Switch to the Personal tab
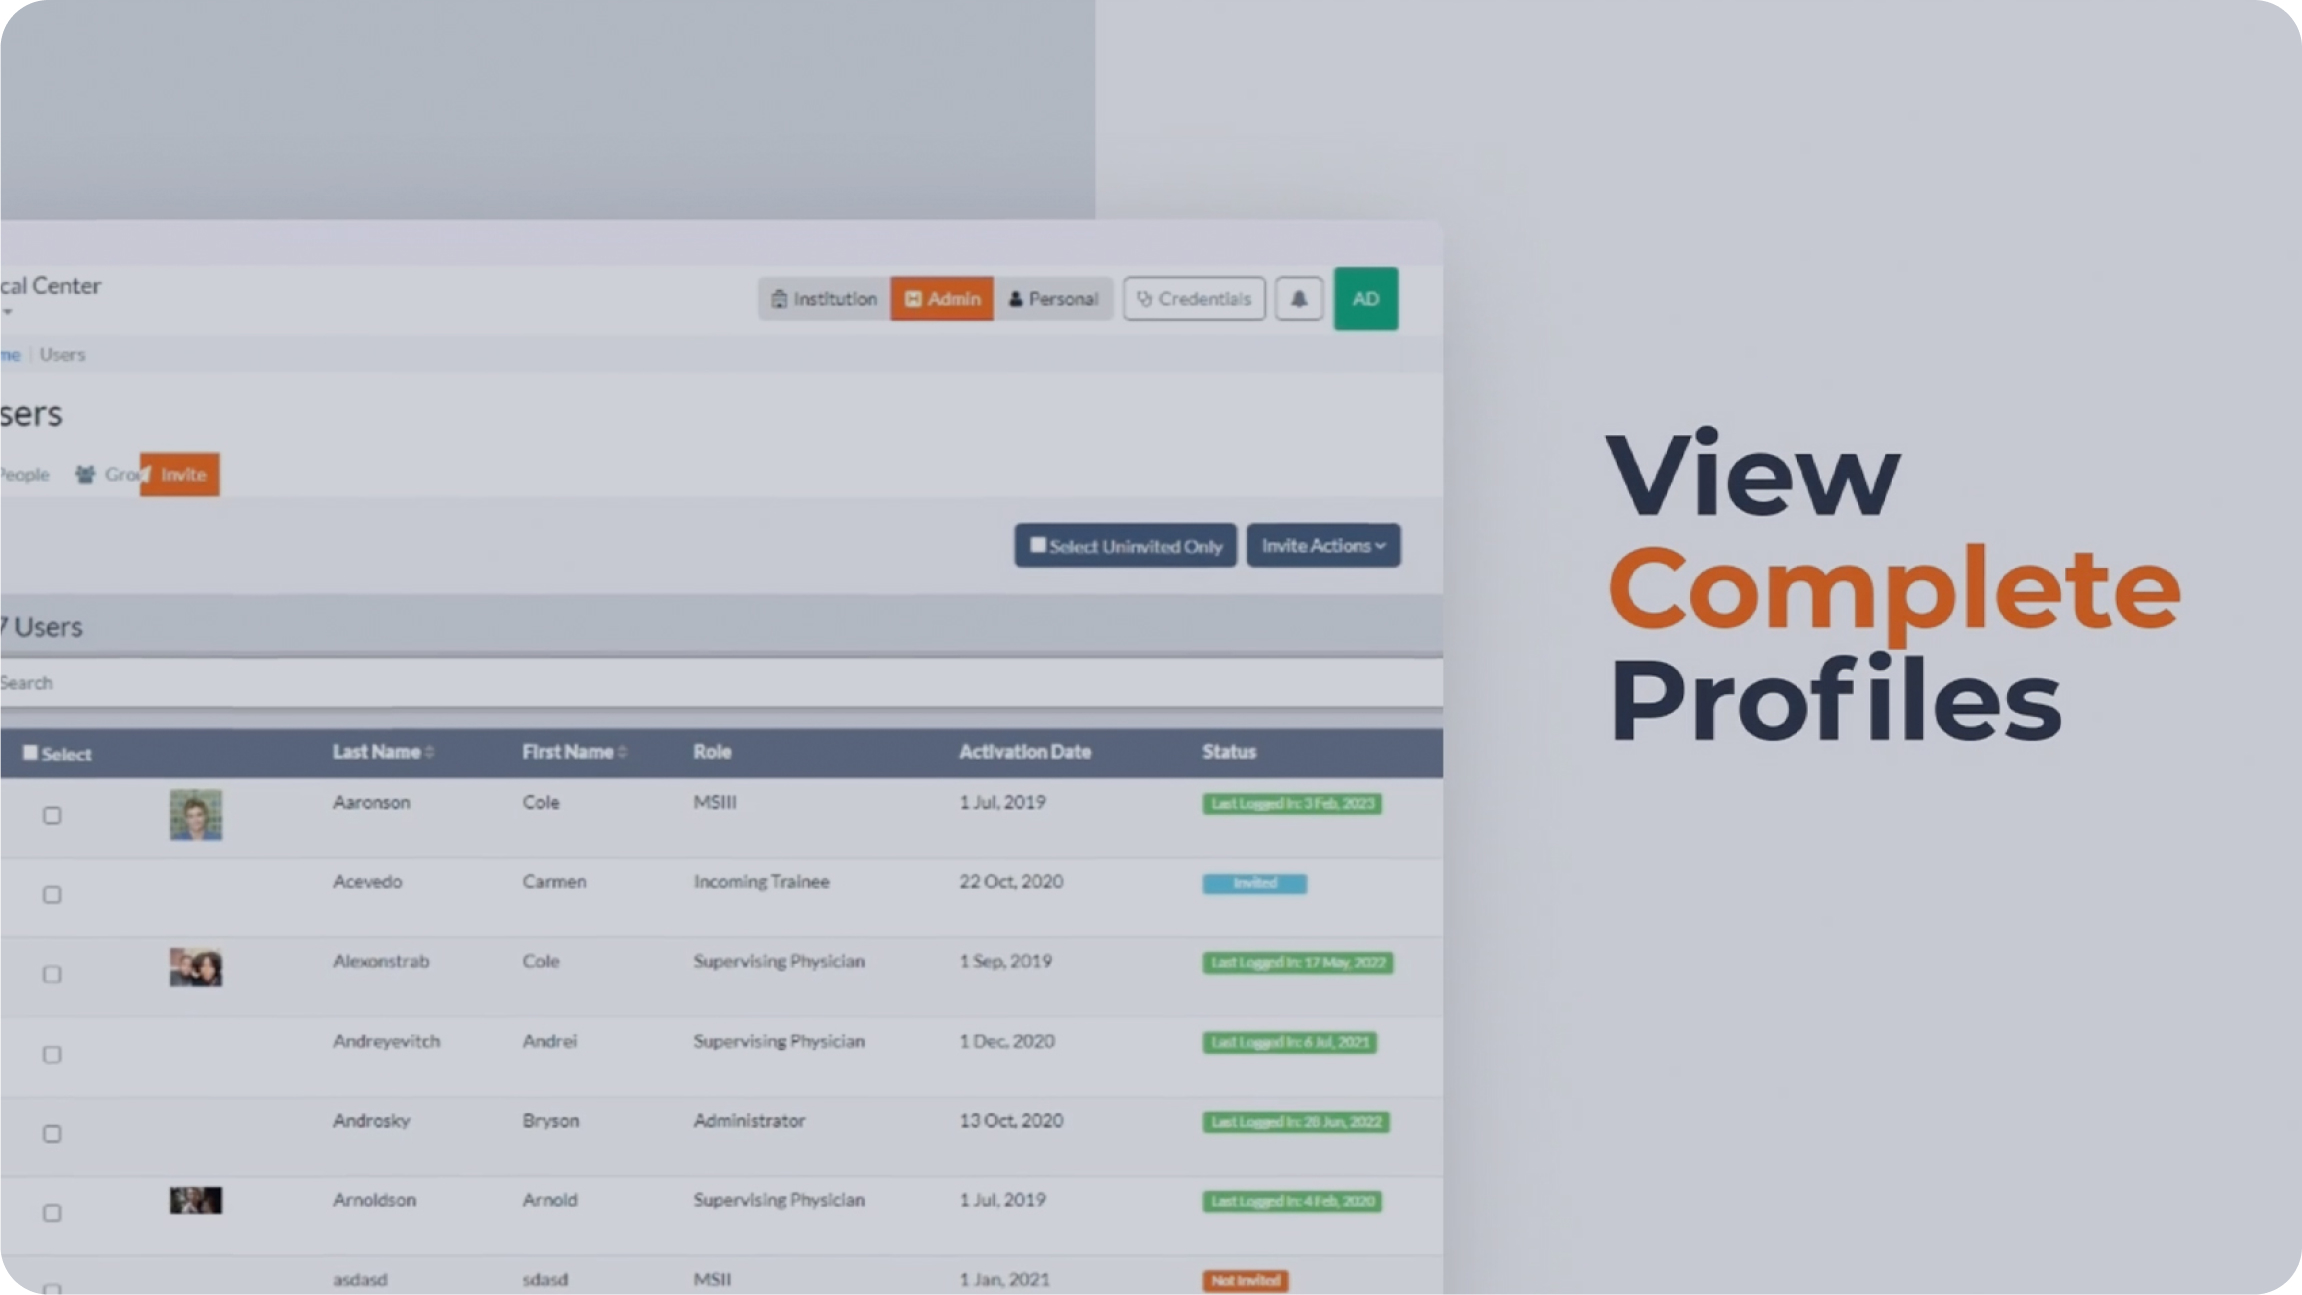 tap(1053, 299)
